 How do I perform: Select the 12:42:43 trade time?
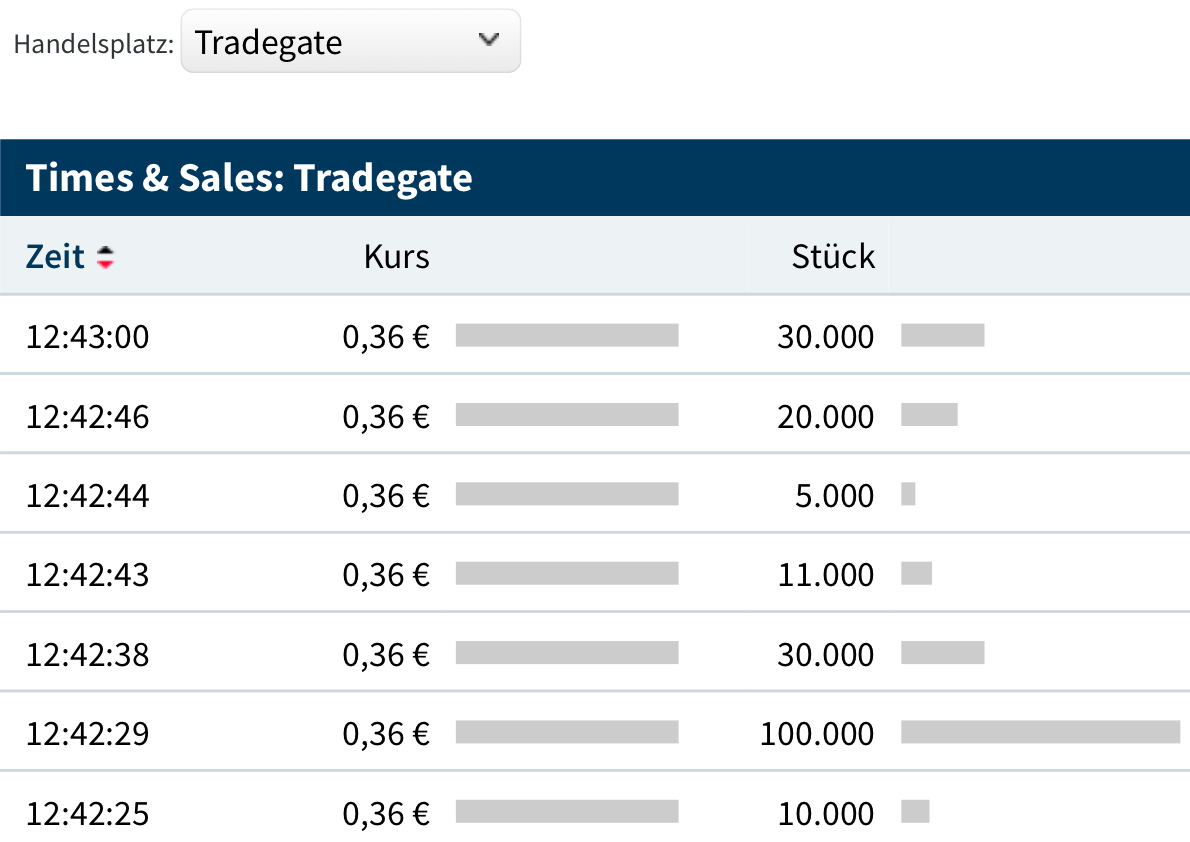[87, 575]
